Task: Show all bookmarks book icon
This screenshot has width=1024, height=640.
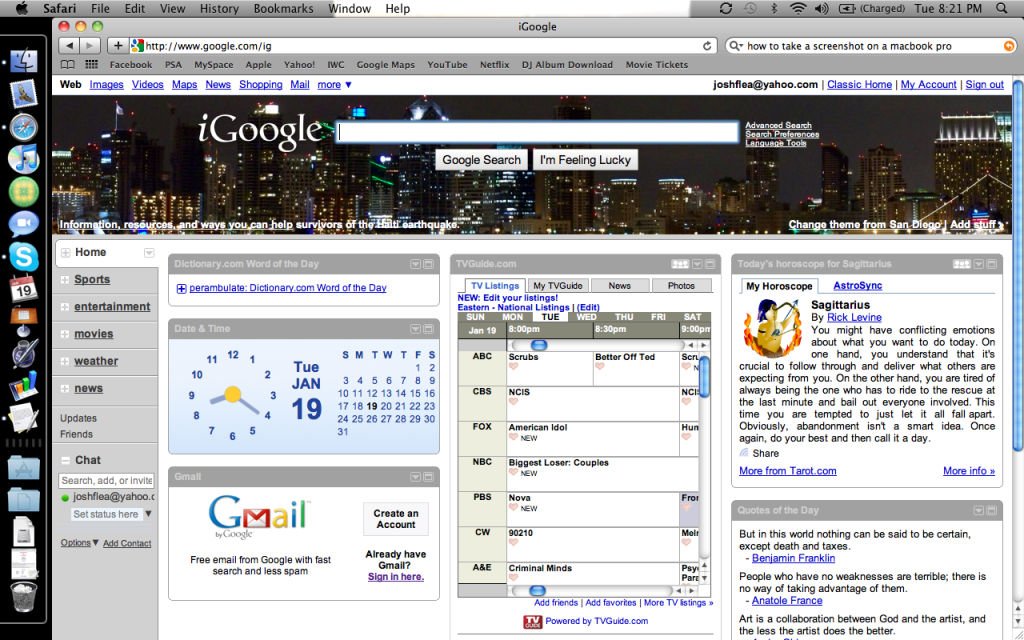Action: (x=67, y=65)
